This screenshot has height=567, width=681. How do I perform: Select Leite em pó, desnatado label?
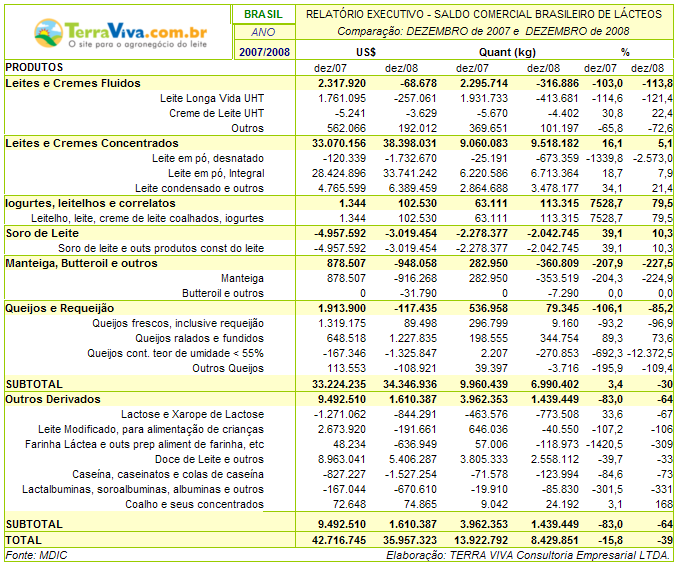click(208, 158)
